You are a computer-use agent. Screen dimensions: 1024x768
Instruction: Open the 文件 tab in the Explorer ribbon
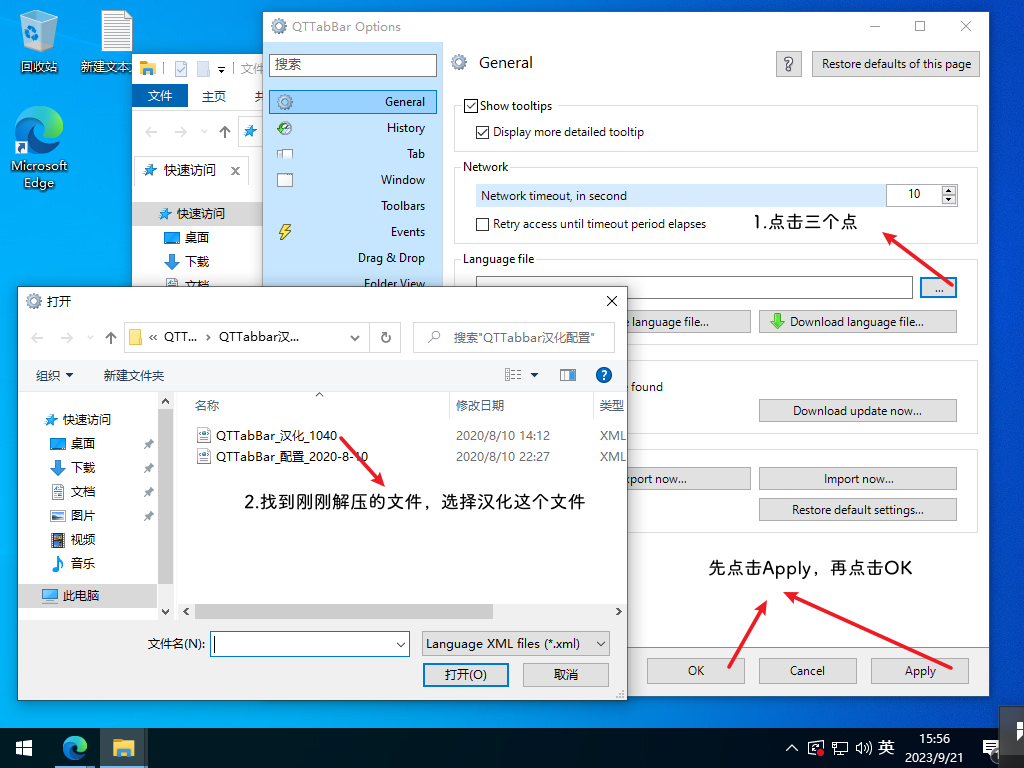pyautogui.click(x=160, y=96)
